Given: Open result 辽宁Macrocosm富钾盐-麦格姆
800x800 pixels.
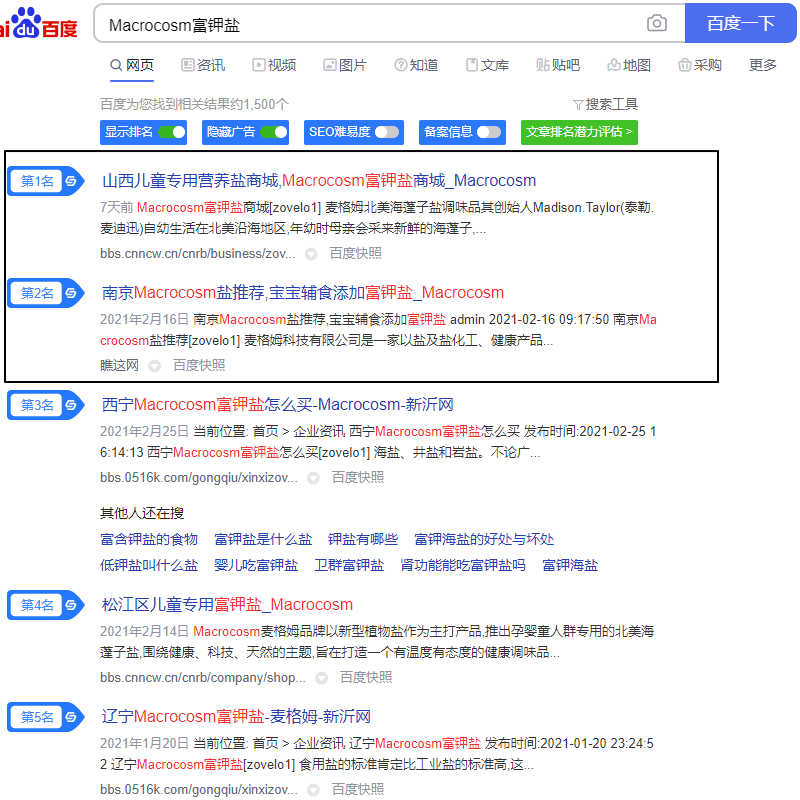Looking at the screenshot, I should click(236, 717).
